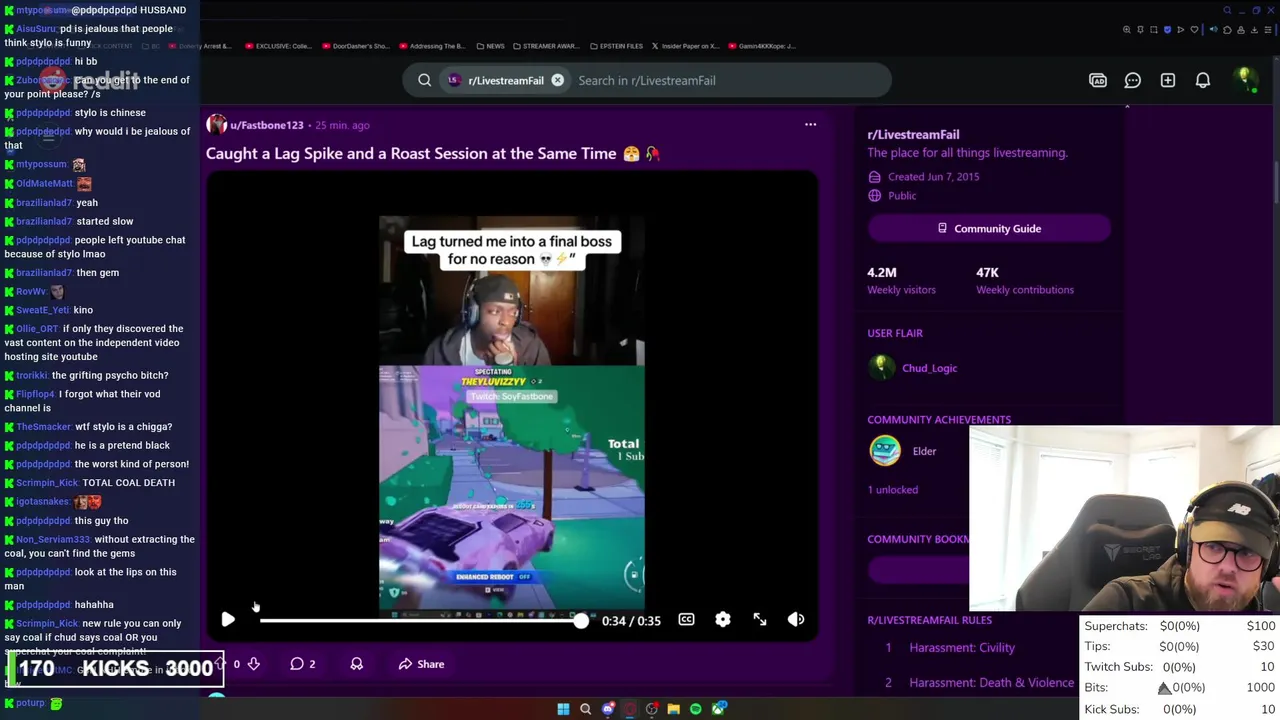Screen dimensions: 1280x720
Task: Open u/Fastbone123 profile link
Action: 266,125
